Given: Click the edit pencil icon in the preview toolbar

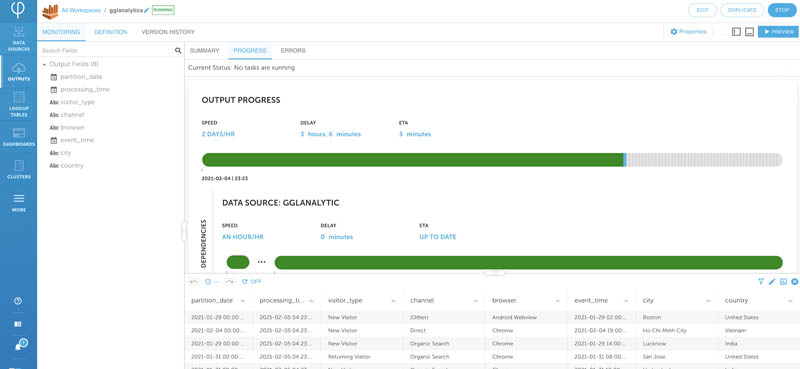Looking at the screenshot, I should [x=772, y=281].
